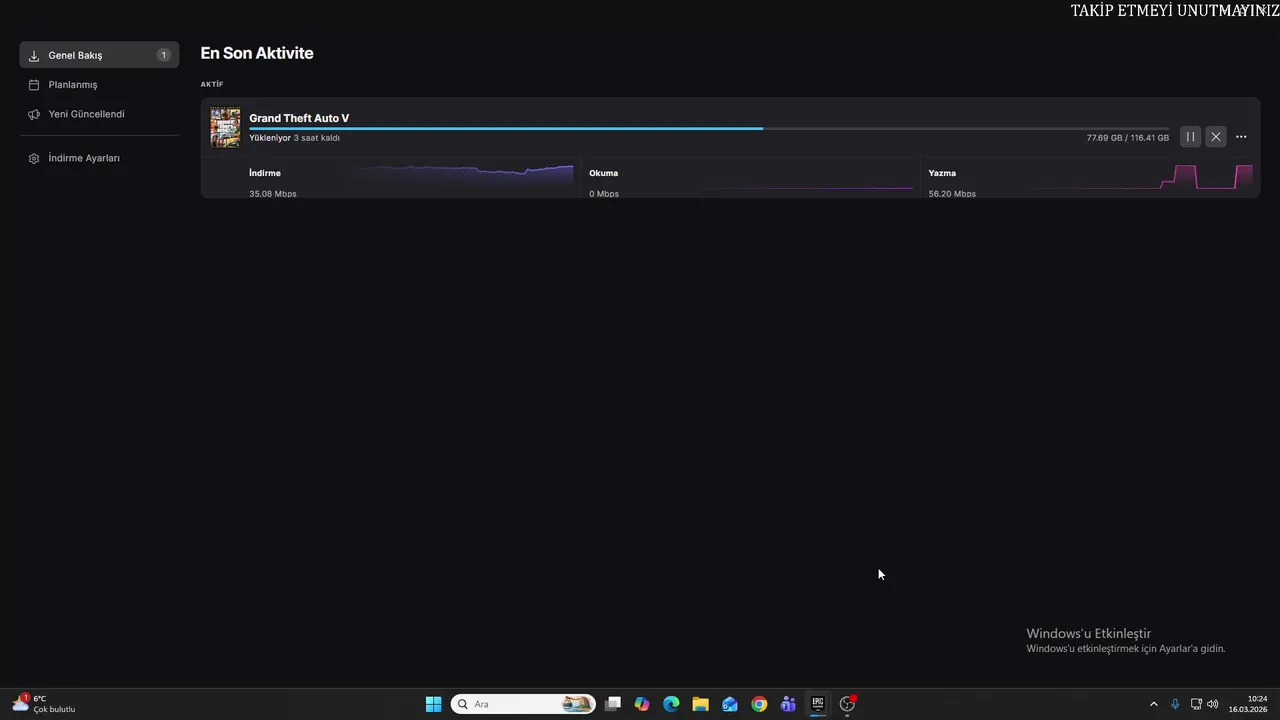The width and height of the screenshot is (1280, 720).
Task: Click the Epic Games Launcher taskbar icon
Action: (x=818, y=704)
